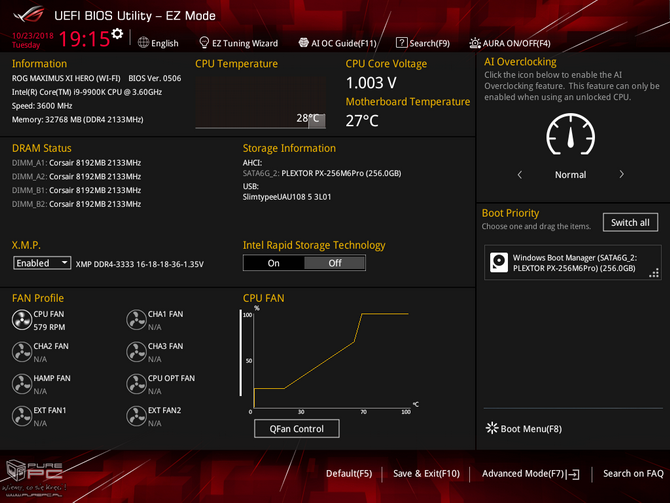Click the Speed: 3600 MHz line
670x503 pixels.
(42, 106)
